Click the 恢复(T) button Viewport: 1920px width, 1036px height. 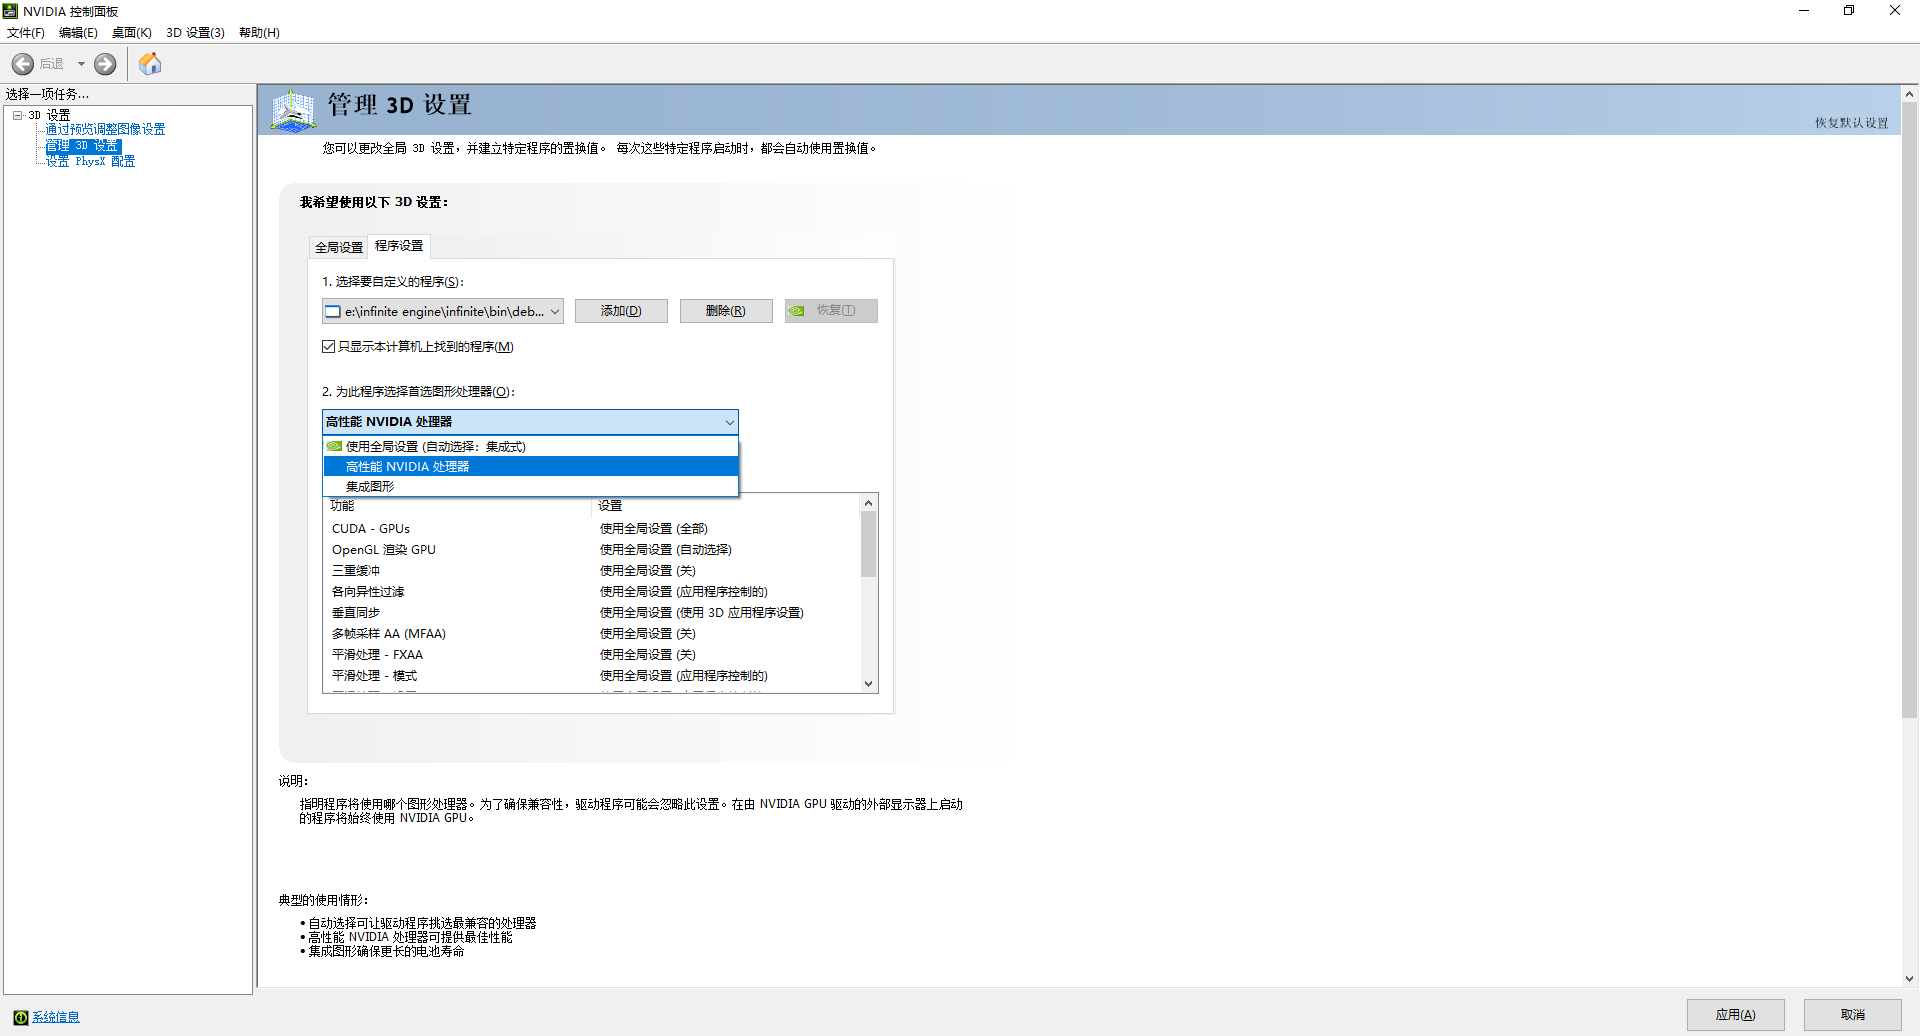click(831, 311)
